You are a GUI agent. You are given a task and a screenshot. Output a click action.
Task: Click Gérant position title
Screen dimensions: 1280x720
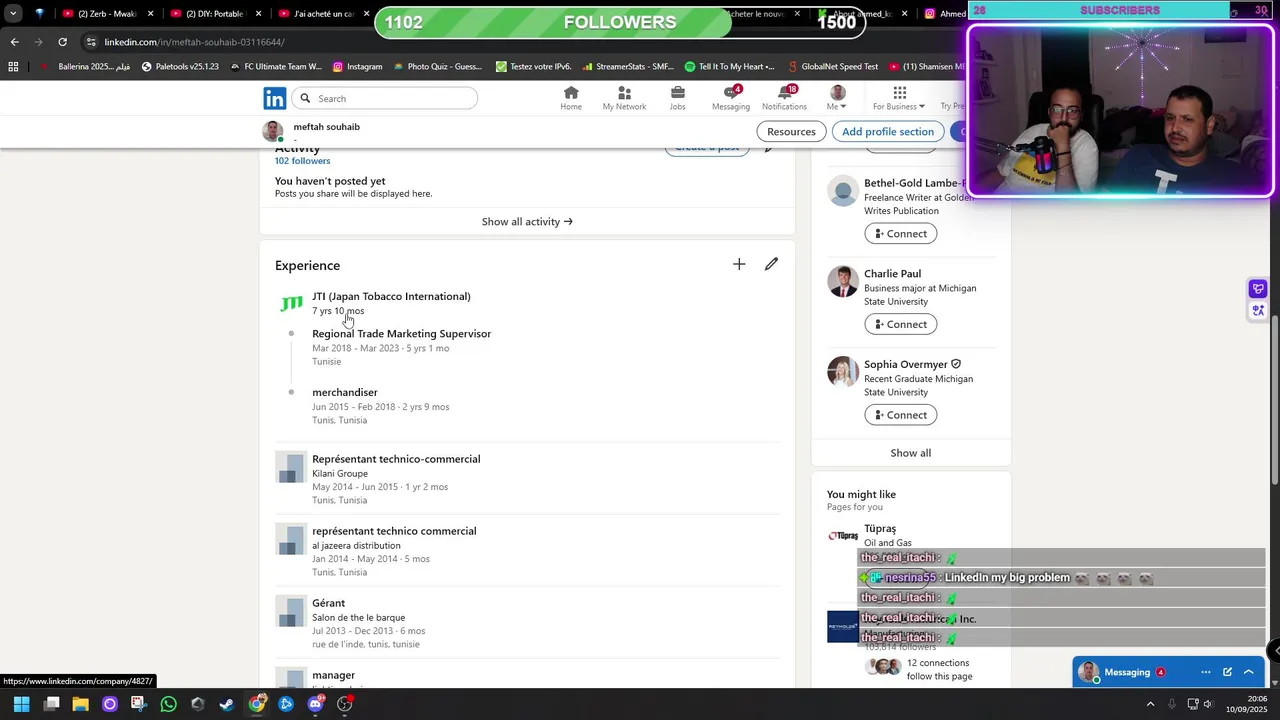(328, 603)
